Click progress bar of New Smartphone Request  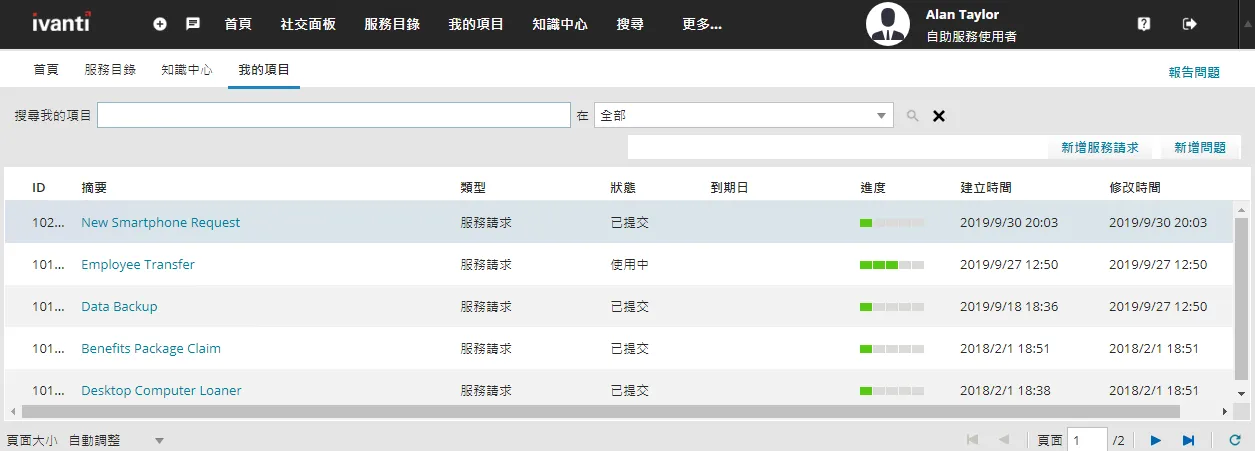pos(892,223)
